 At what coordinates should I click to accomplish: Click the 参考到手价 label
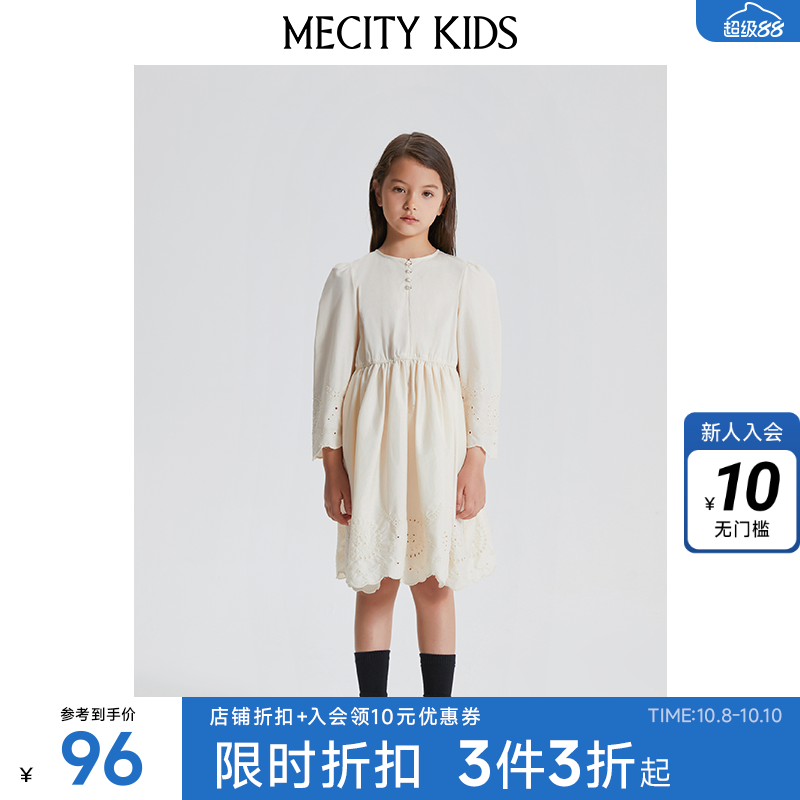(98, 714)
